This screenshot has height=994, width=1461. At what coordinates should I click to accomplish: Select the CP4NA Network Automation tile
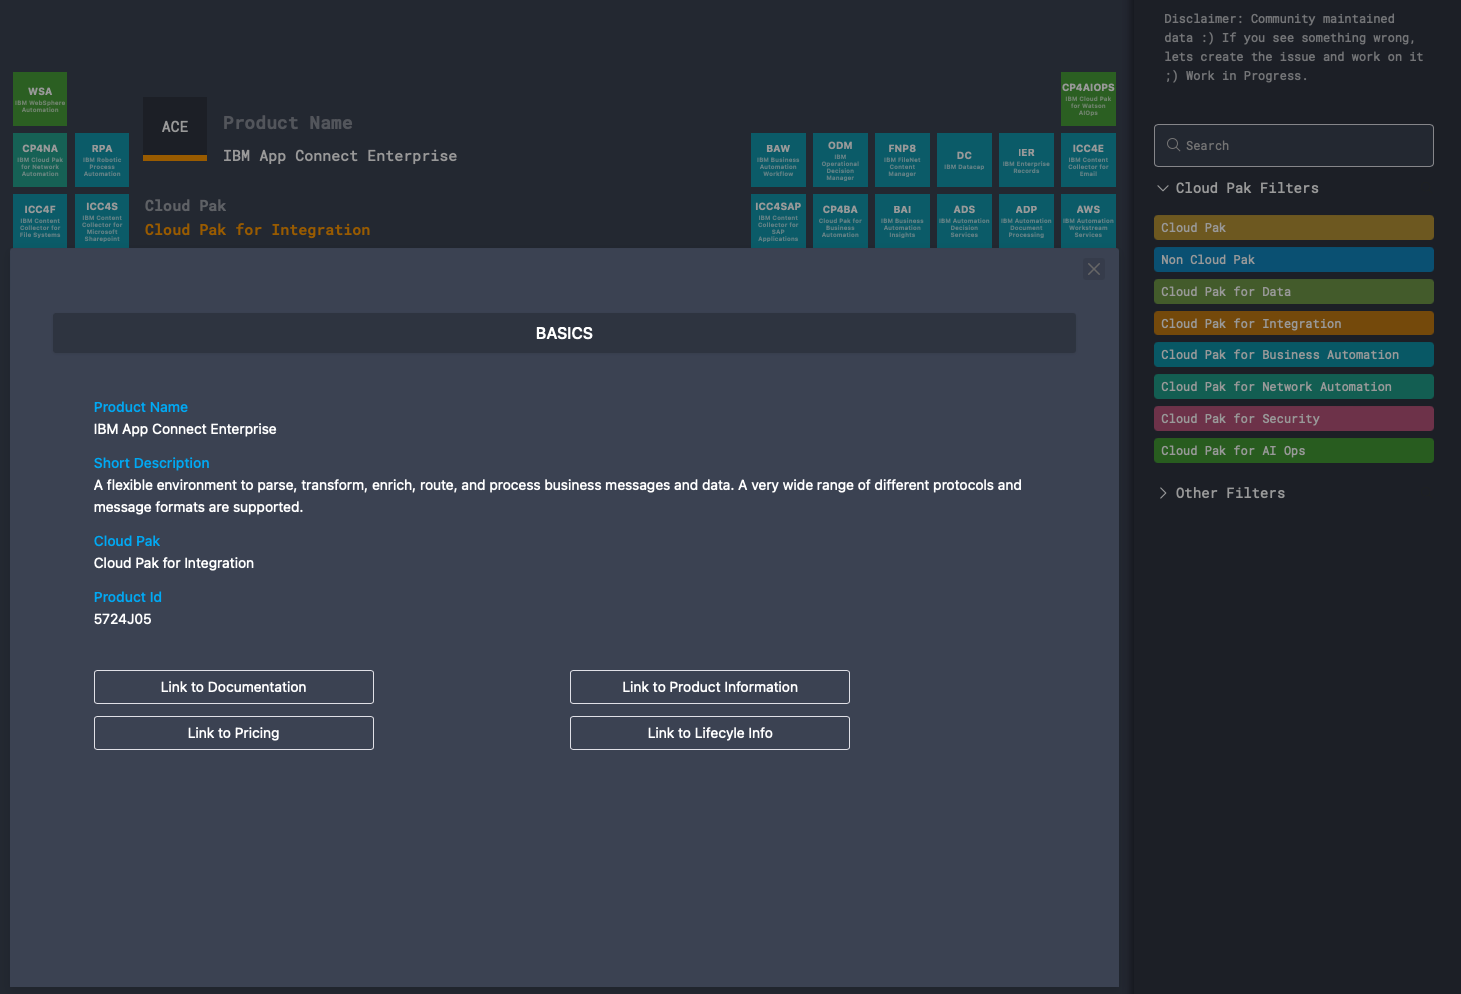pos(40,160)
